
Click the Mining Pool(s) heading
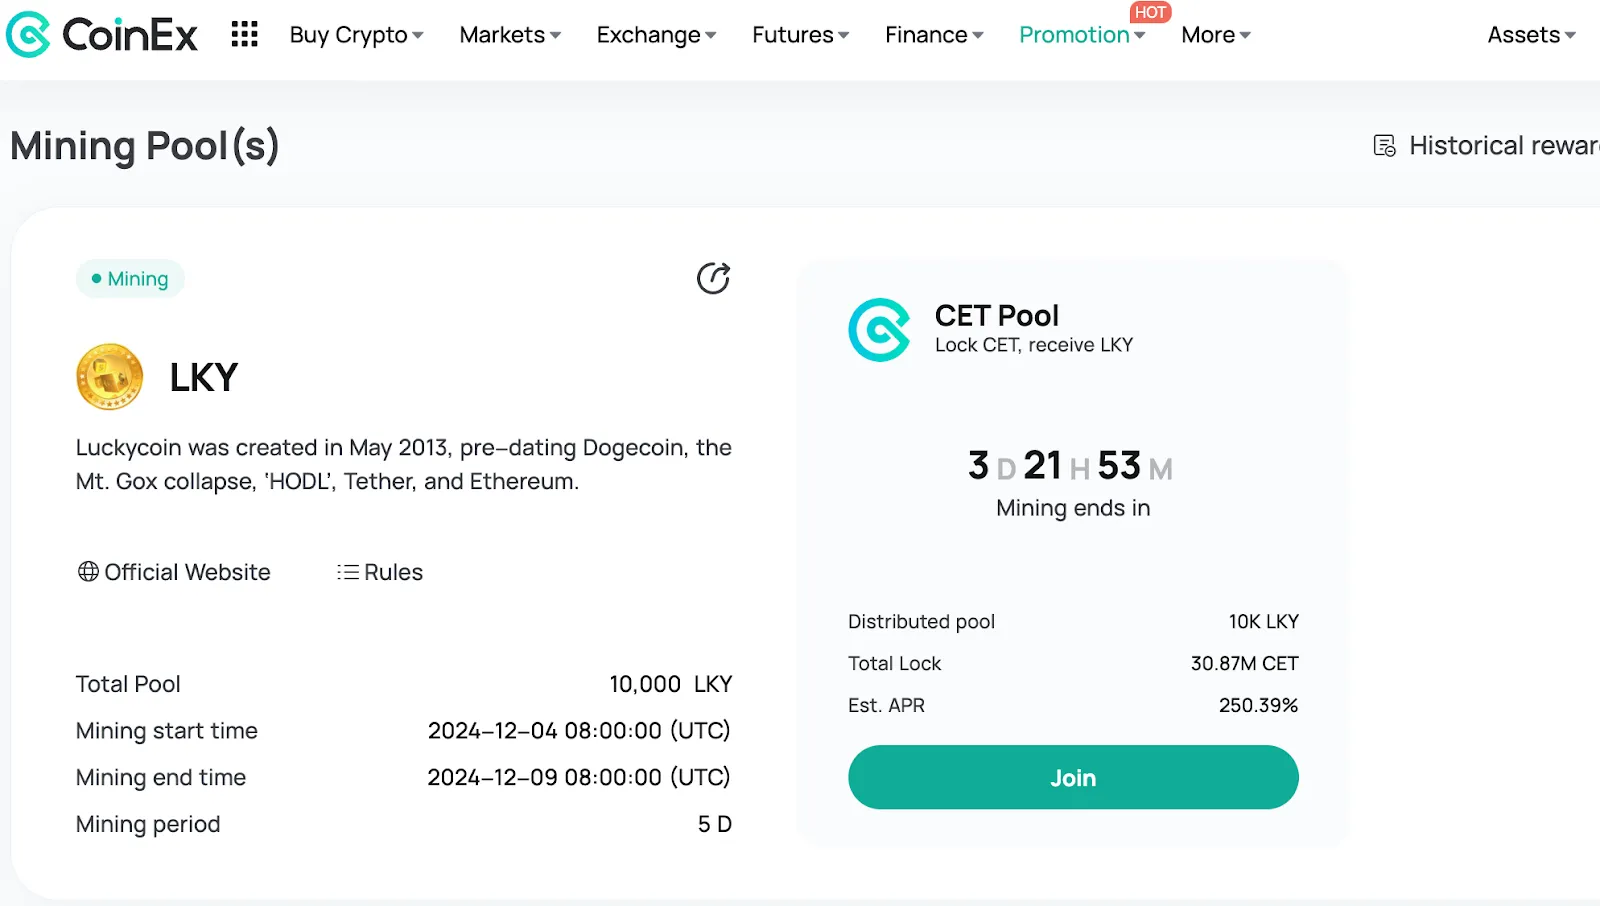[x=145, y=146]
